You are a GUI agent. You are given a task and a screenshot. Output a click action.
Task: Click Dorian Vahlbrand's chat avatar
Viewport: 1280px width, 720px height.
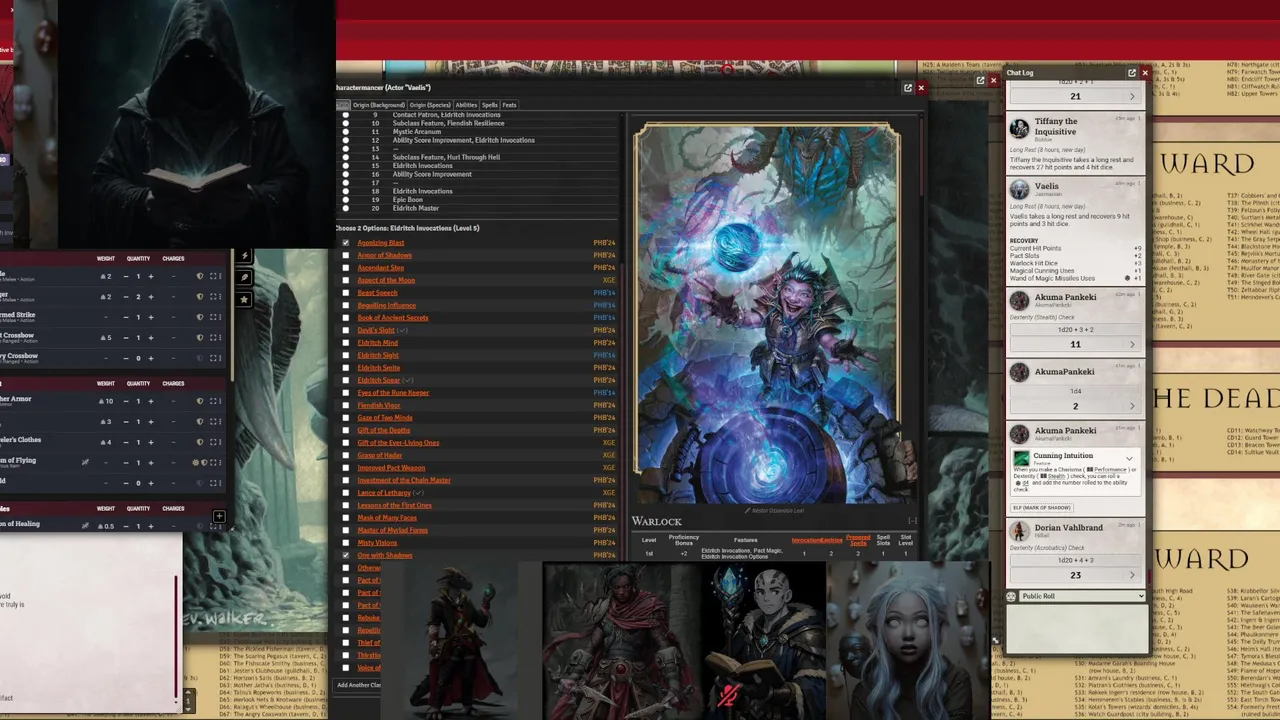(x=1019, y=531)
